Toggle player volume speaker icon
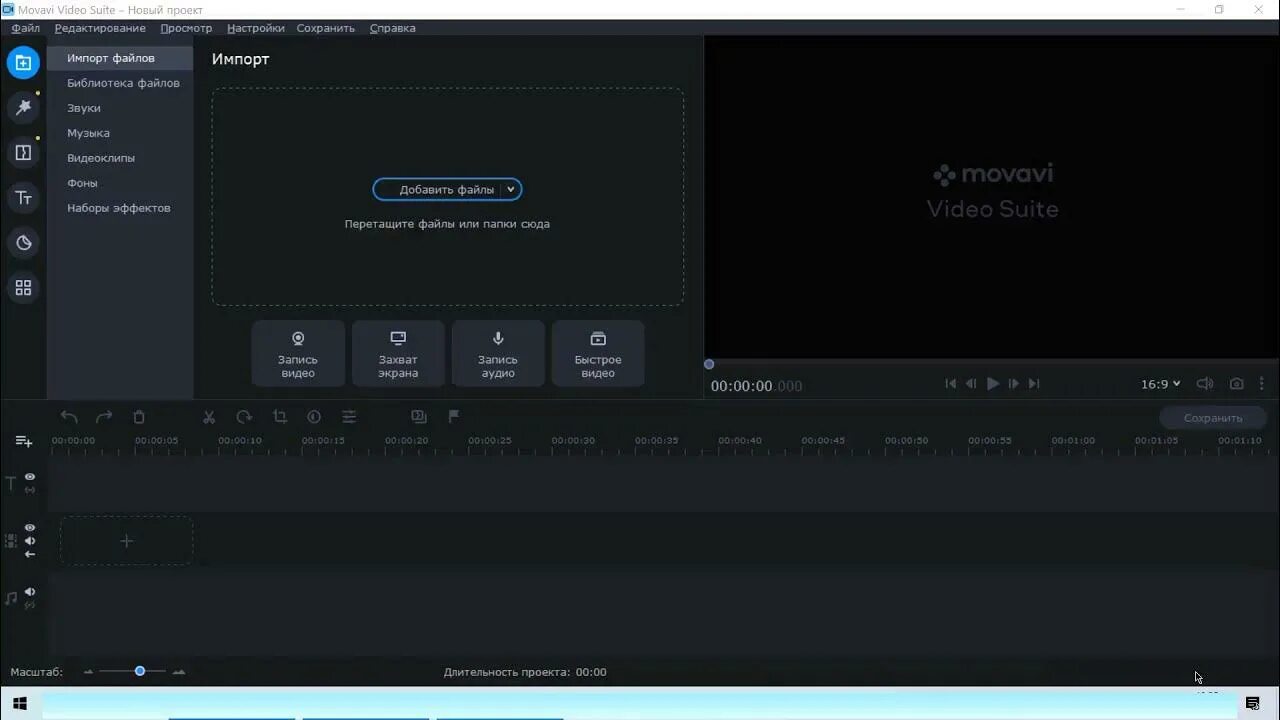The width and height of the screenshot is (1280, 720). click(1205, 384)
